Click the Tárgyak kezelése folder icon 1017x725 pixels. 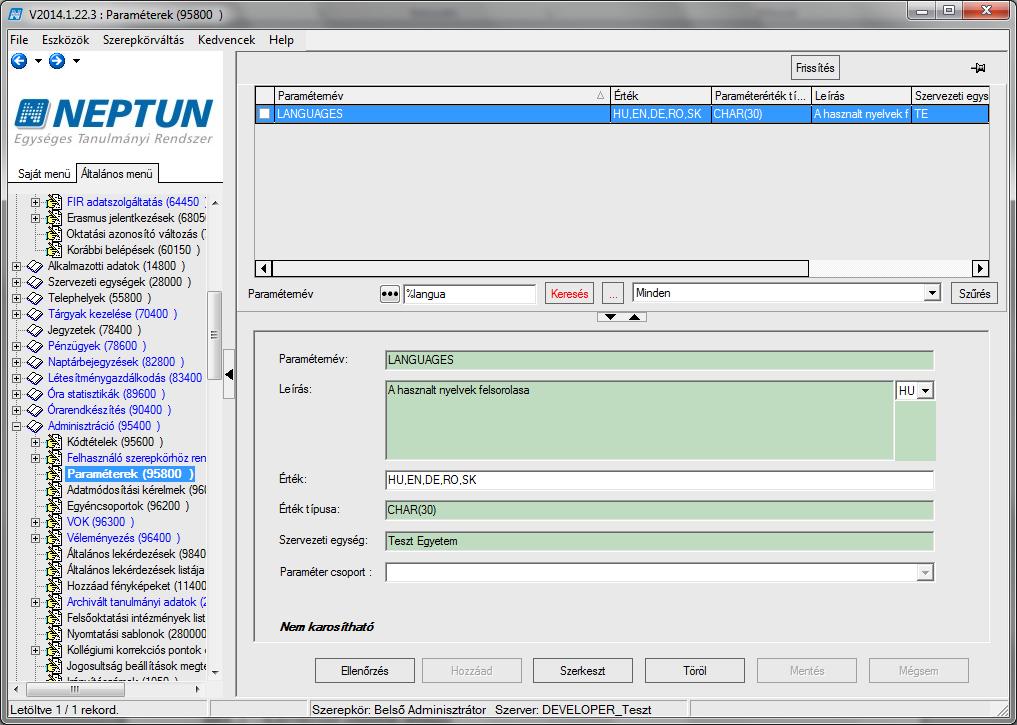[35, 314]
